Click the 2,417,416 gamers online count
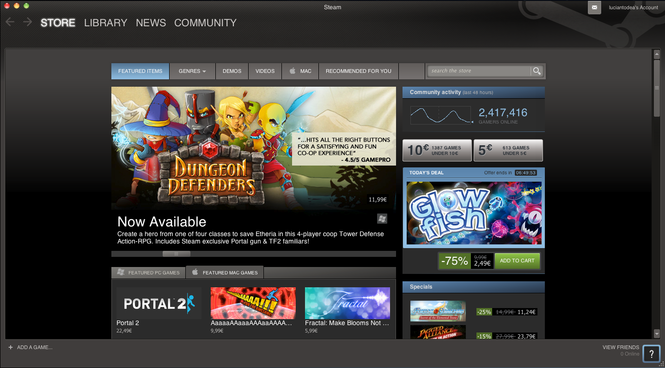 503,113
